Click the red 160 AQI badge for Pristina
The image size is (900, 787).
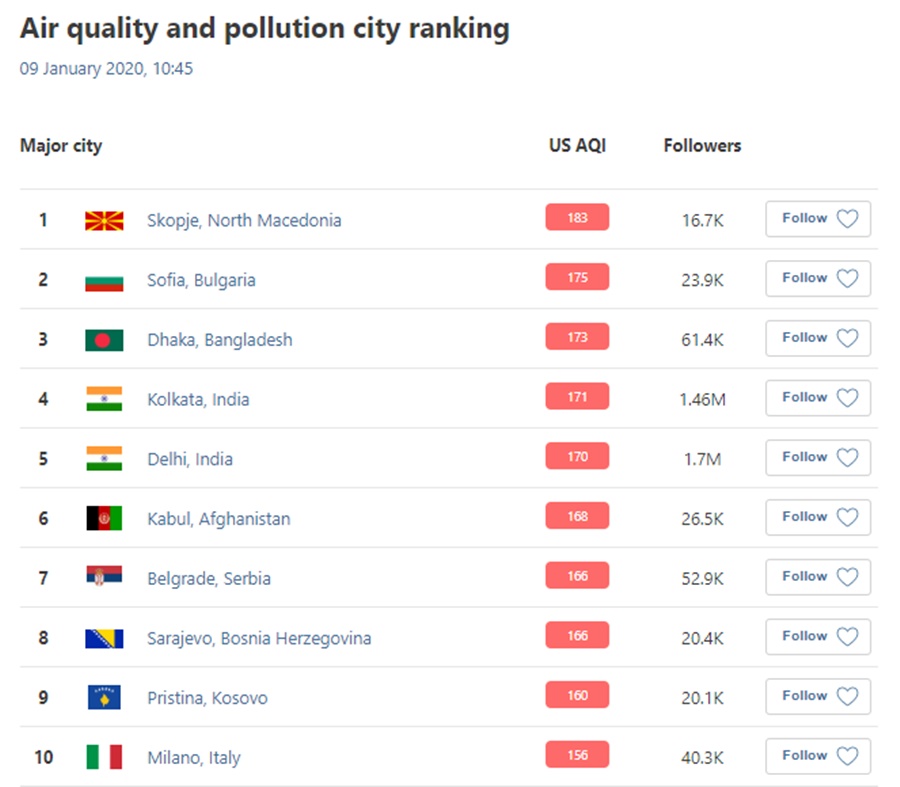577,696
